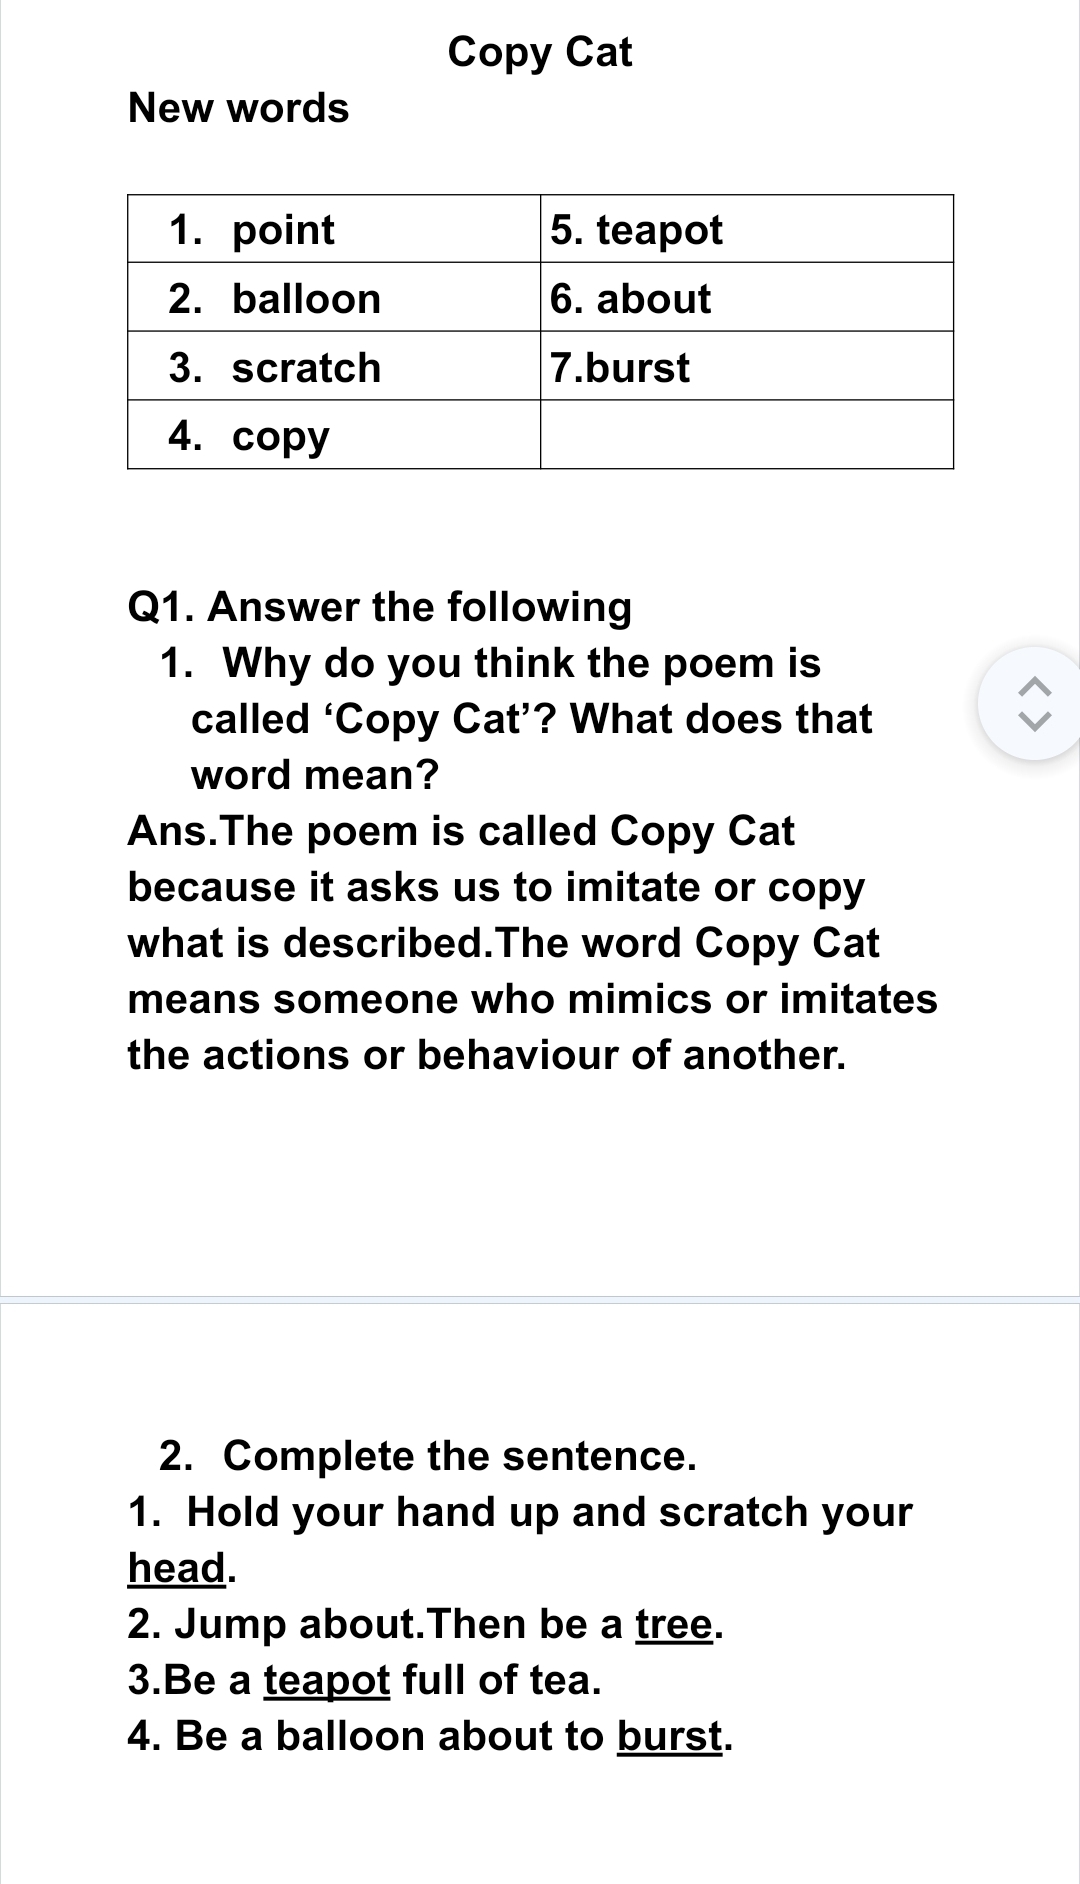
Task: Click '2. Complete the sentence.' heading
Action: point(428,1456)
